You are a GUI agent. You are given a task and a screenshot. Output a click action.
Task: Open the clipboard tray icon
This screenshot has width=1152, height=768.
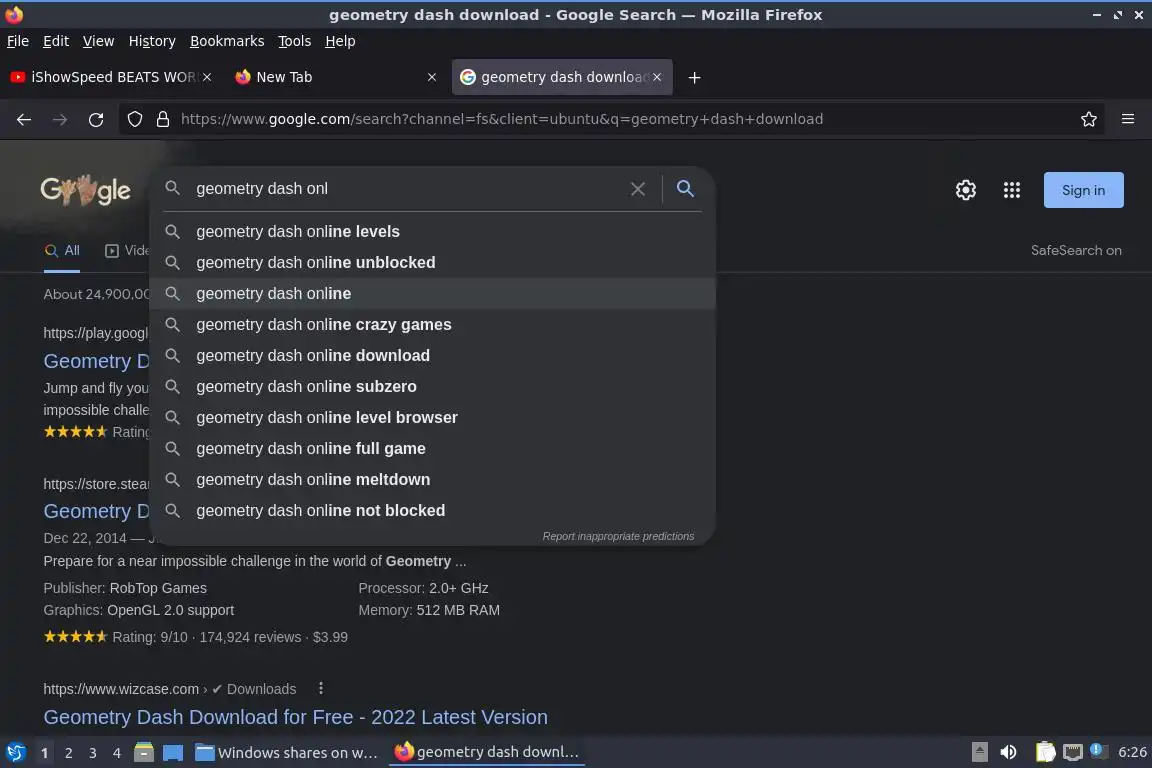tap(1045, 752)
